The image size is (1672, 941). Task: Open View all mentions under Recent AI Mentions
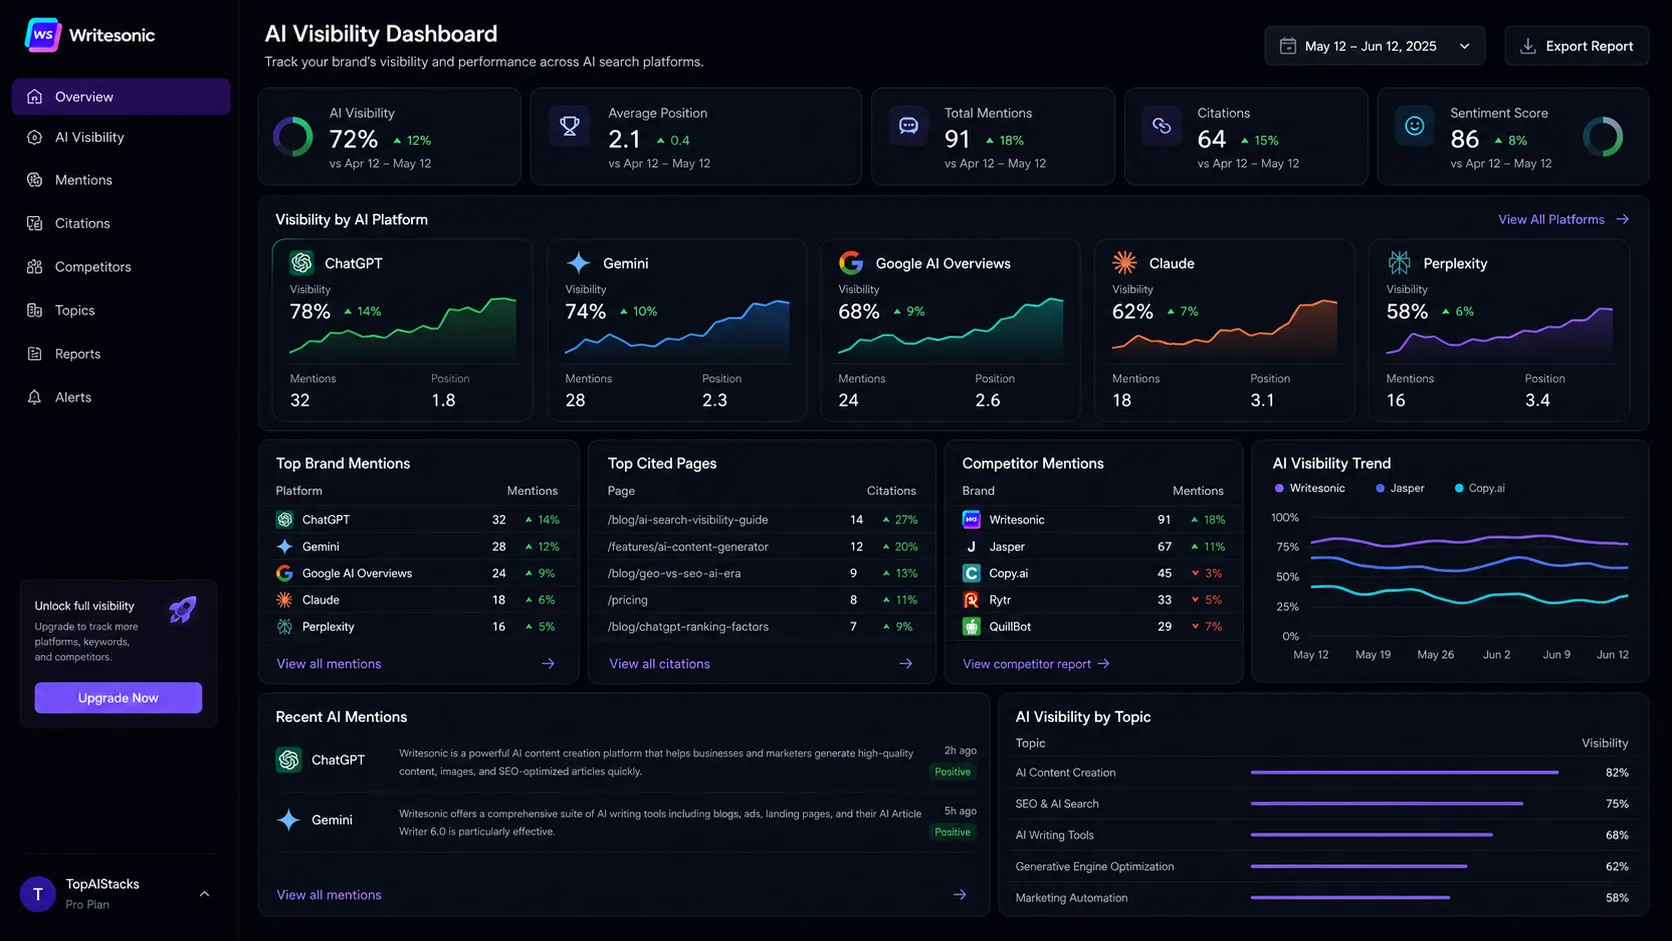[328, 895]
